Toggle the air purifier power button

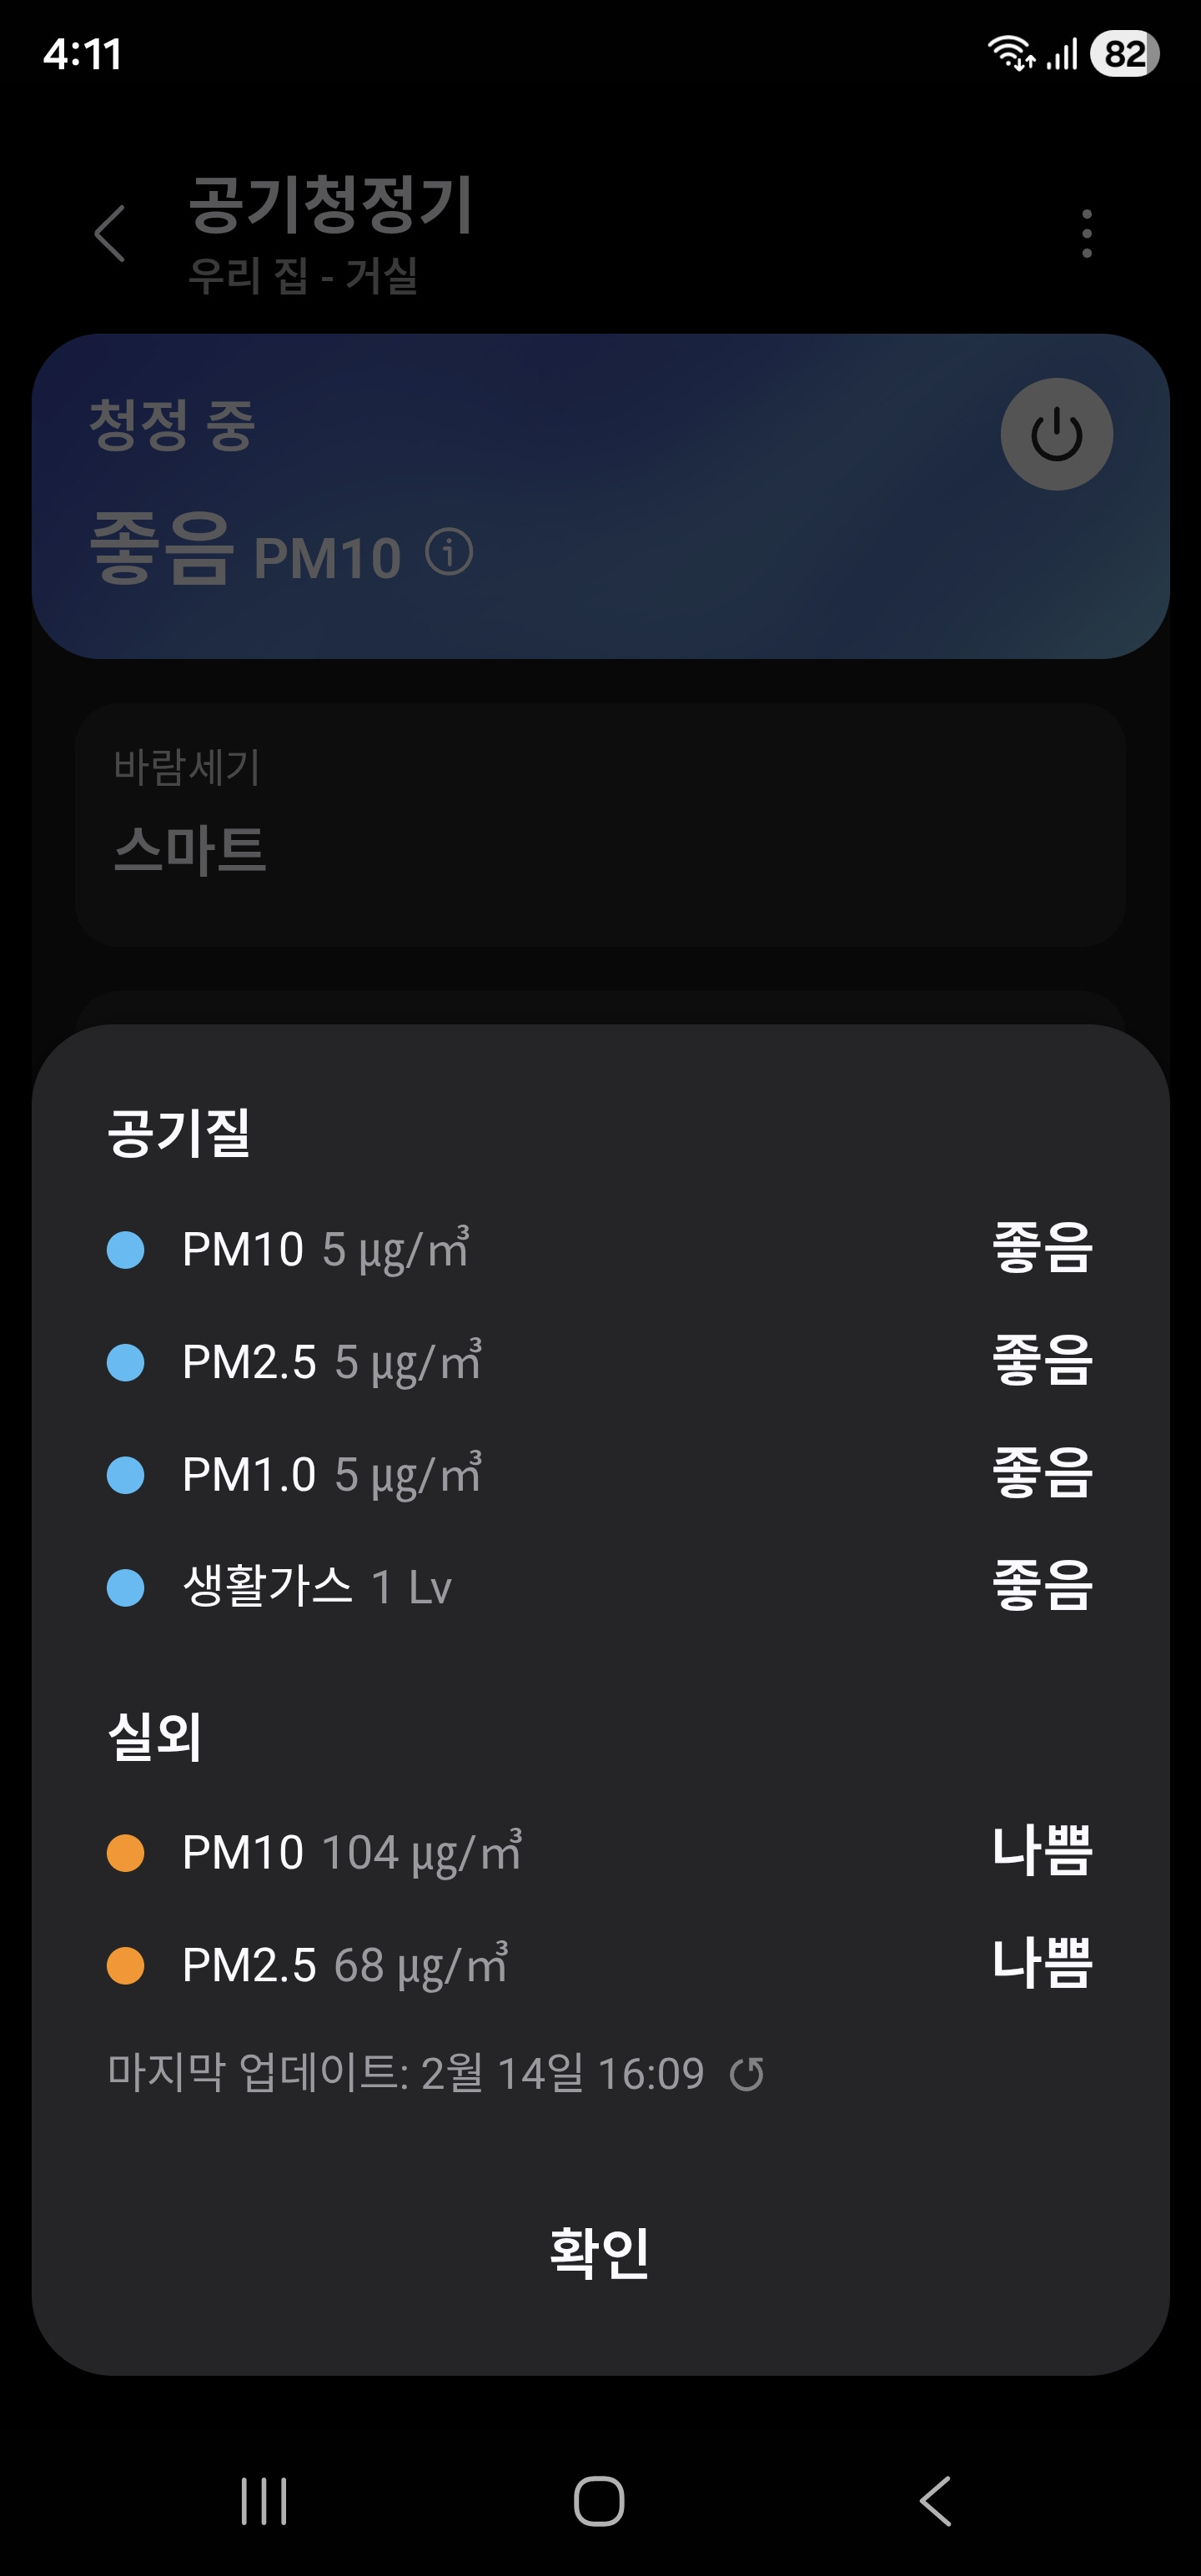click(x=1056, y=435)
